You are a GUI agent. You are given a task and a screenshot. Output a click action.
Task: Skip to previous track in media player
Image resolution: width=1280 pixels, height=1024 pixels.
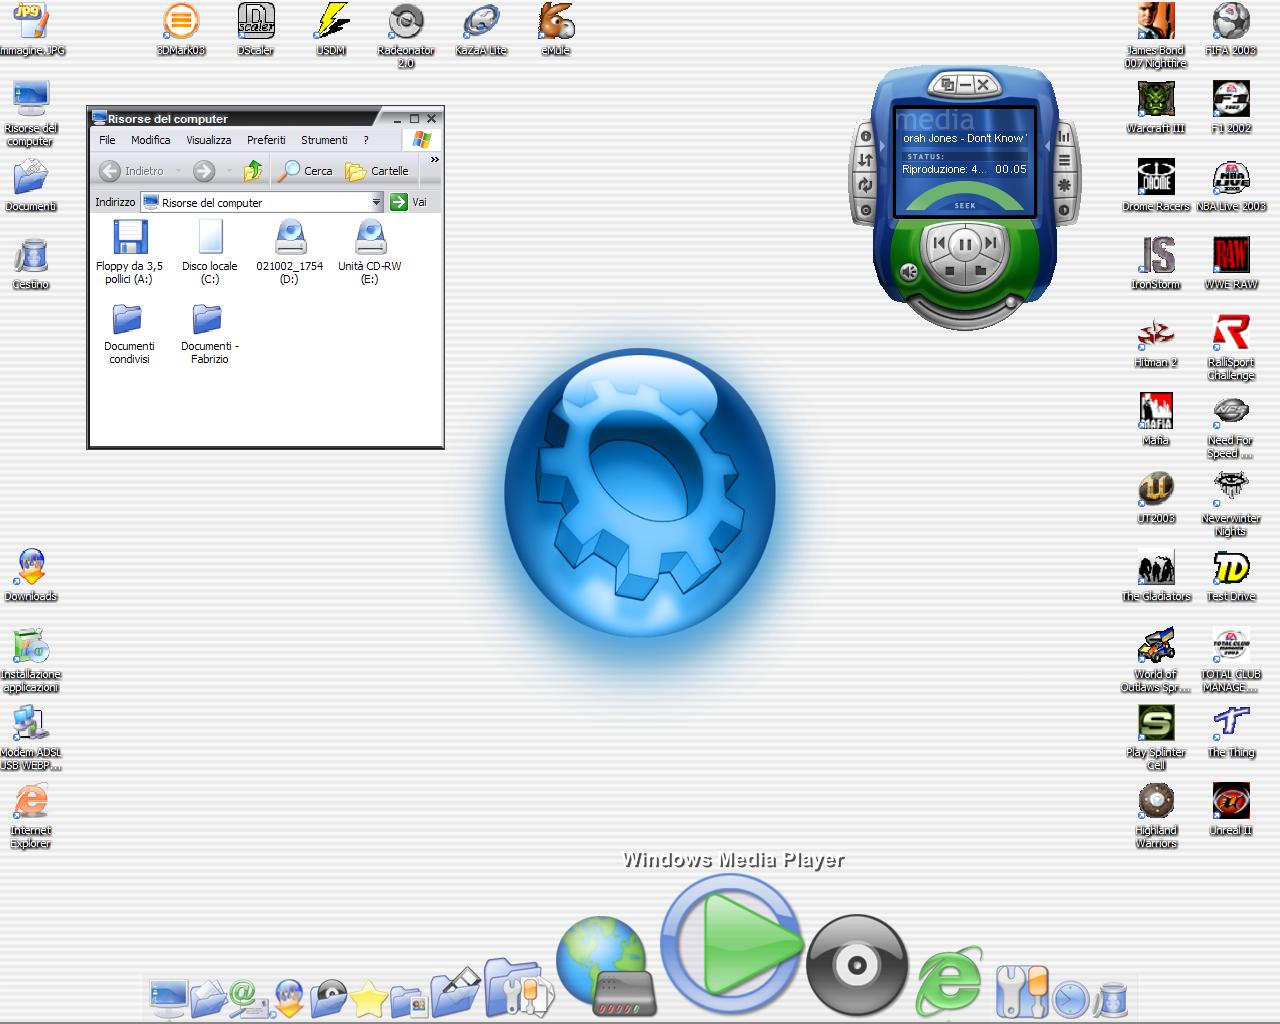click(938, 242)
